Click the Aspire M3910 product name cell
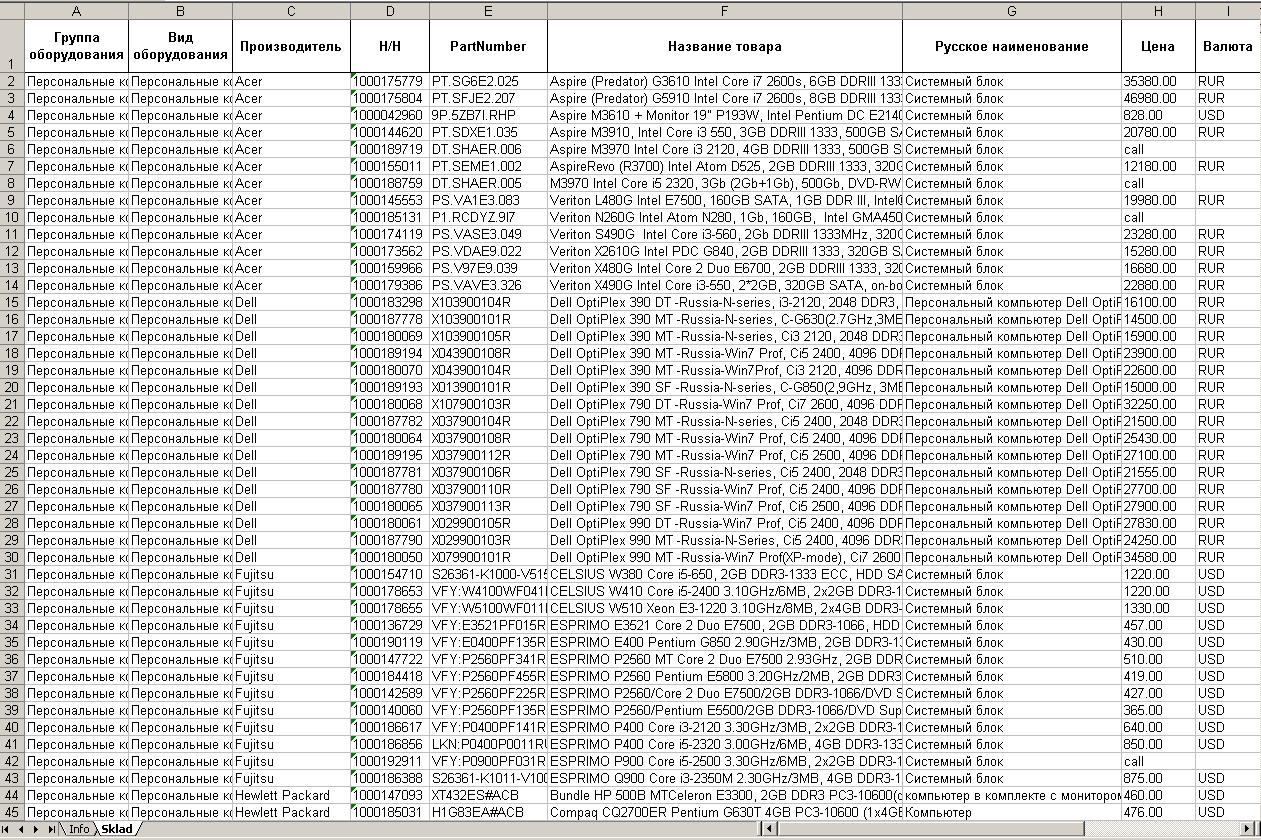The height and width of the screenshot is (840, 1261). tap(725, 132)
